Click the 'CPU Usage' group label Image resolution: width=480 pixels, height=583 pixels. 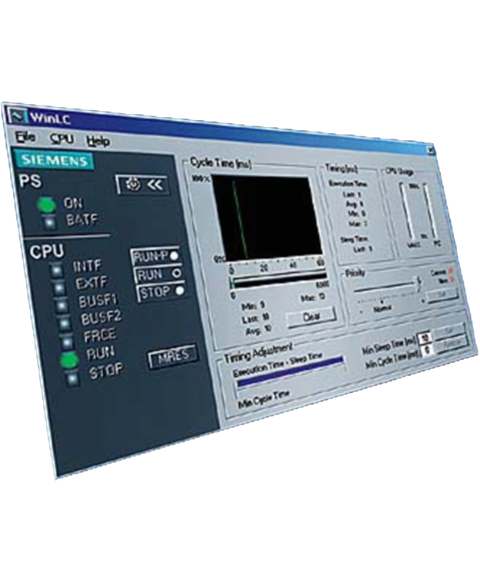pyautogui.click(x=399, y=171)
